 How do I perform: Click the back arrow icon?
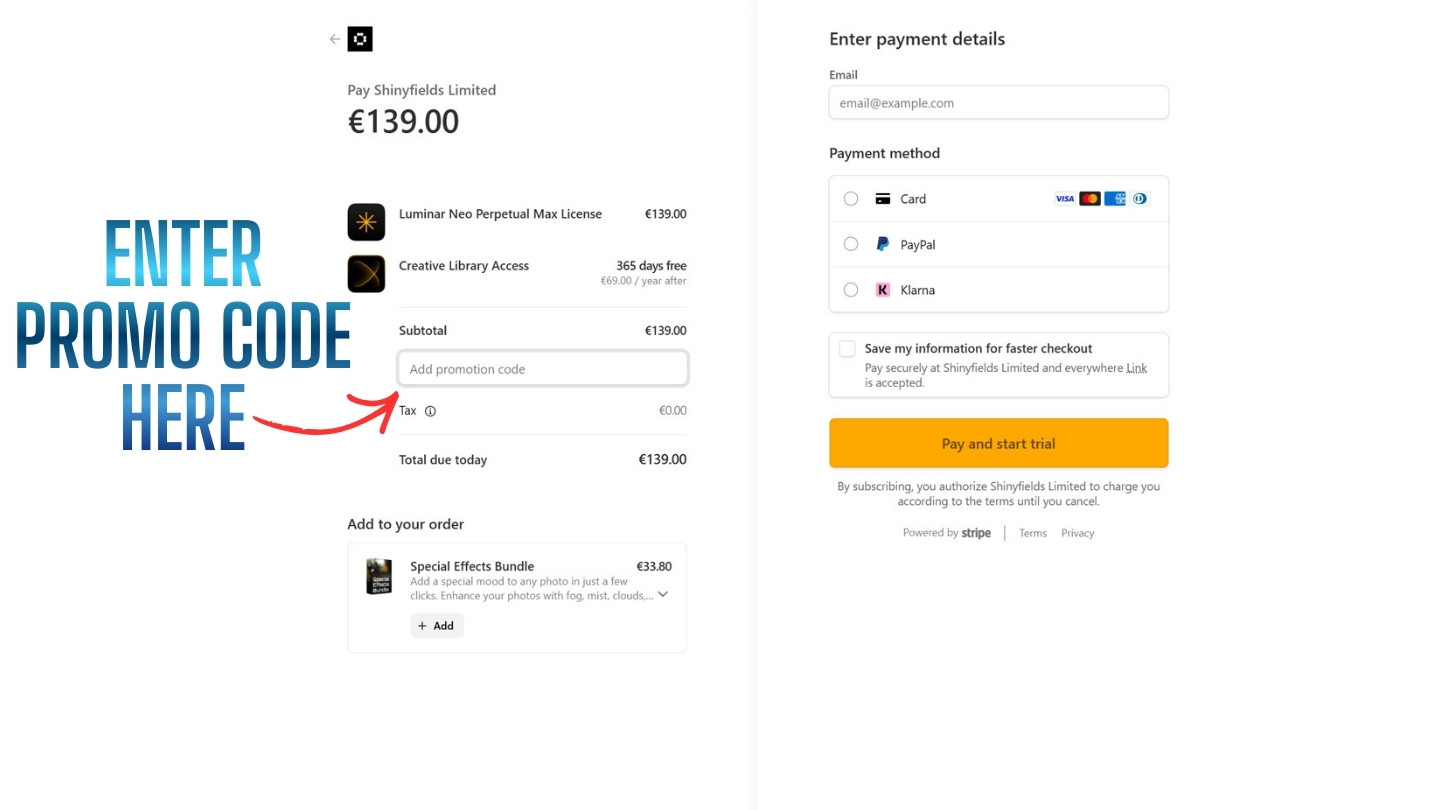point(335,40)
